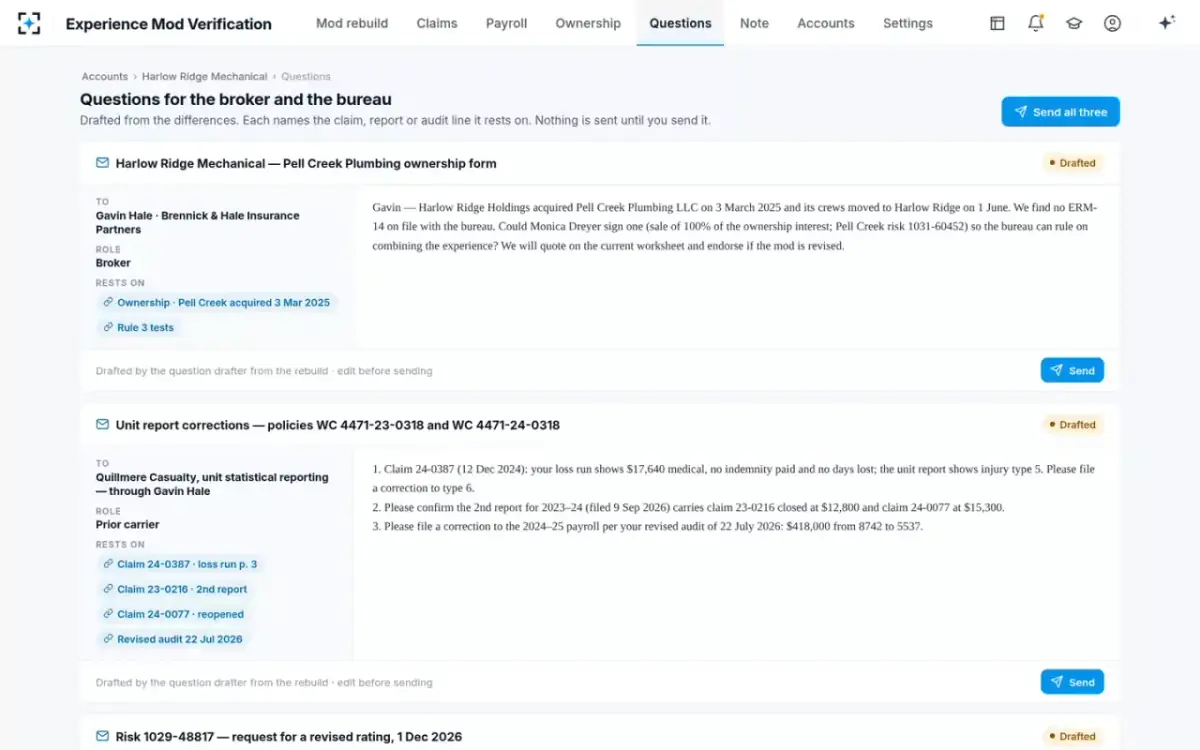Go to Accounts in the breadcrumb
This screenshot has height=750, width=1200.
tap(105, 76)
